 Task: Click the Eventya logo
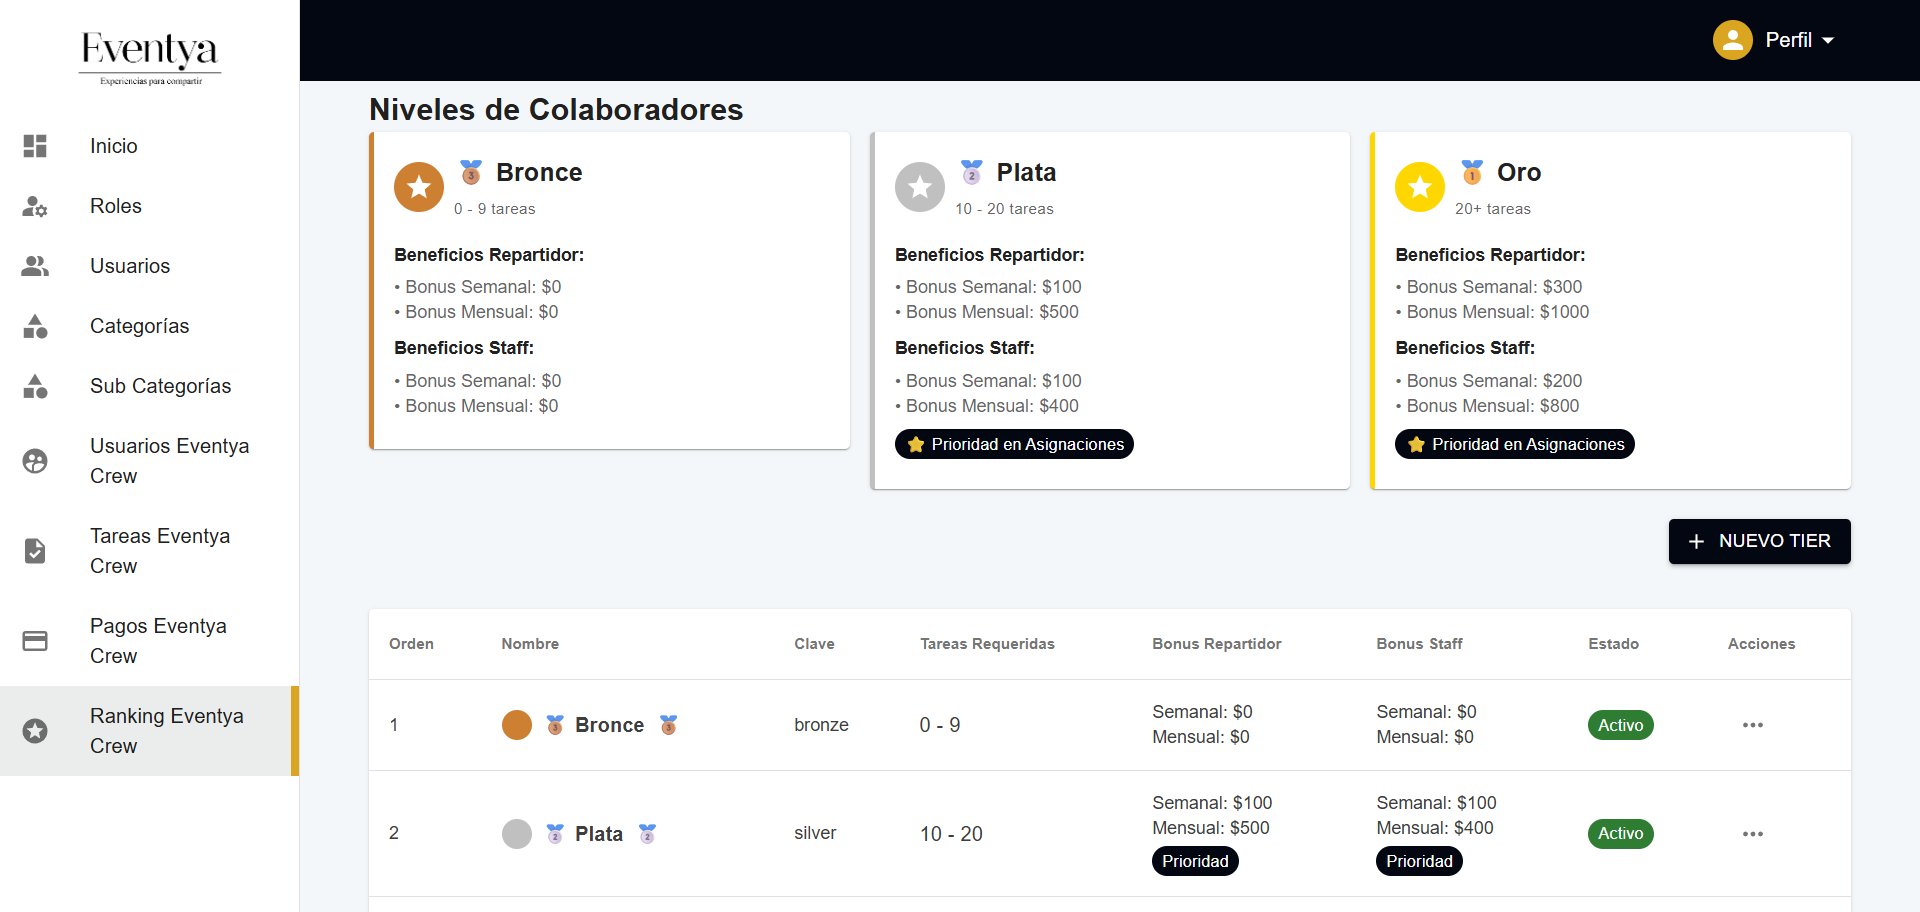pos(150,55)
